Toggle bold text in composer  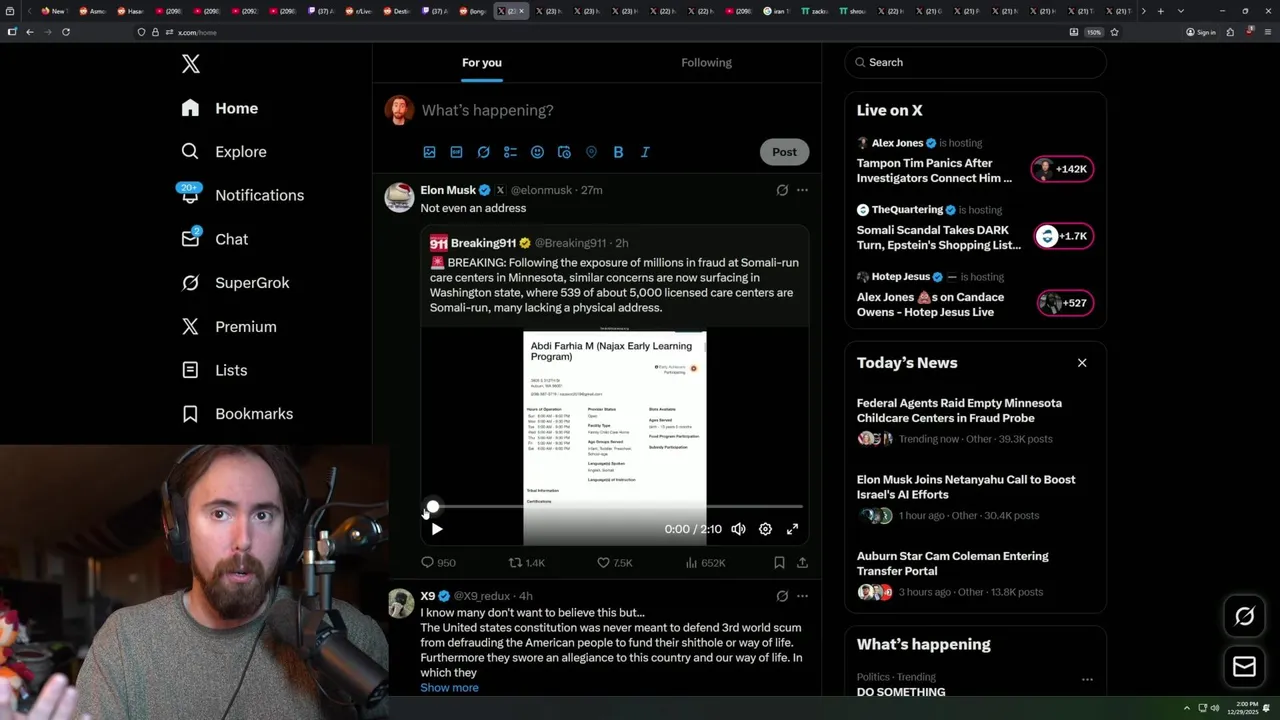click(618, 152)
